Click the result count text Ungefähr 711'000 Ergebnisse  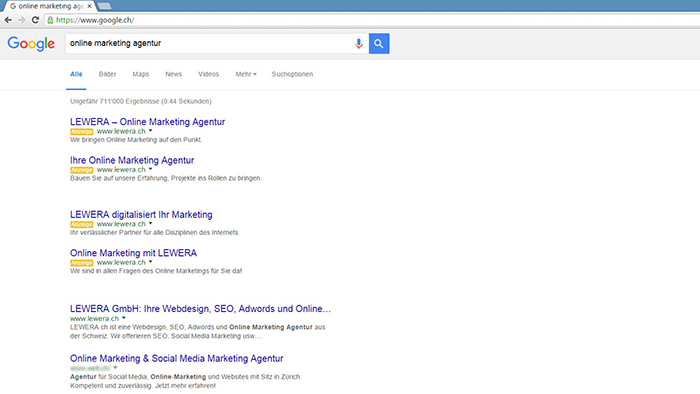tap(141, 101)
